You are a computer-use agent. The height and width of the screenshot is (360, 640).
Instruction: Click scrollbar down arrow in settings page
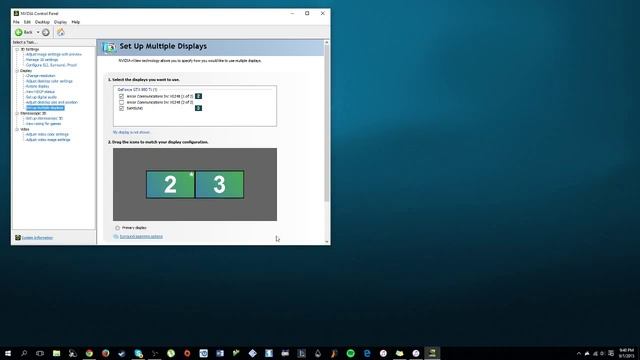tap(327, 242)
